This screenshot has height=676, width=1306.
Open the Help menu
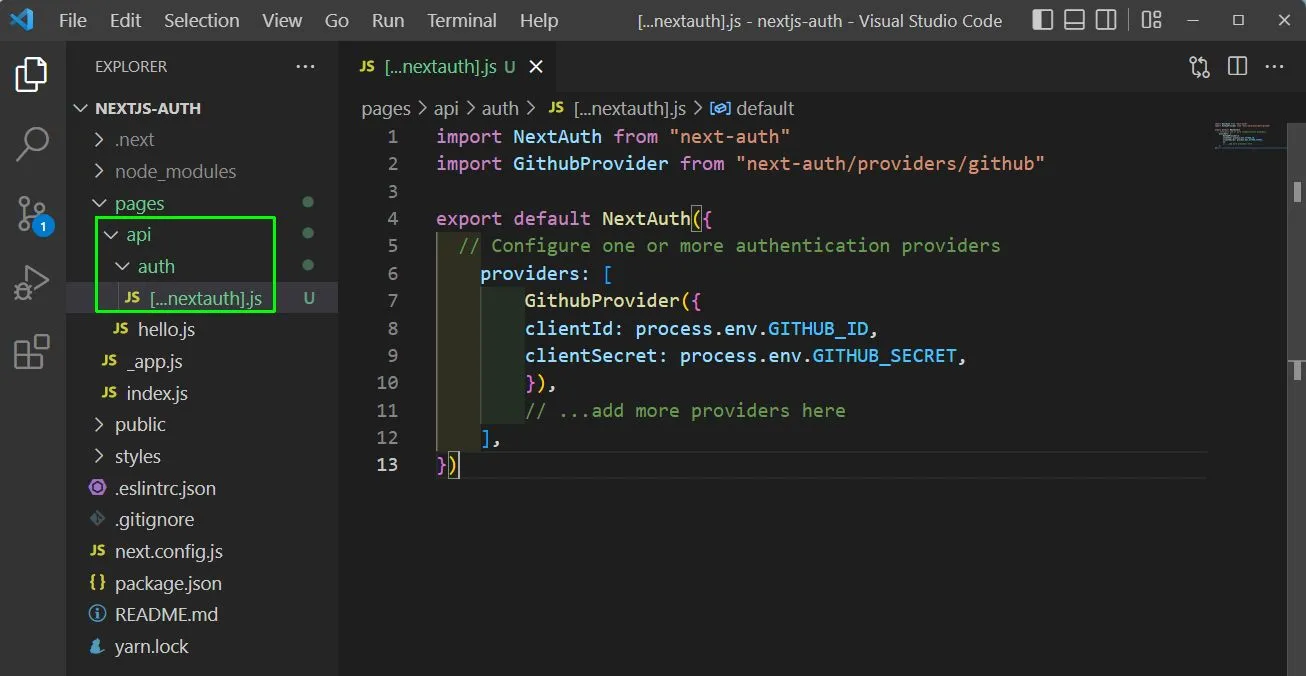539,20
